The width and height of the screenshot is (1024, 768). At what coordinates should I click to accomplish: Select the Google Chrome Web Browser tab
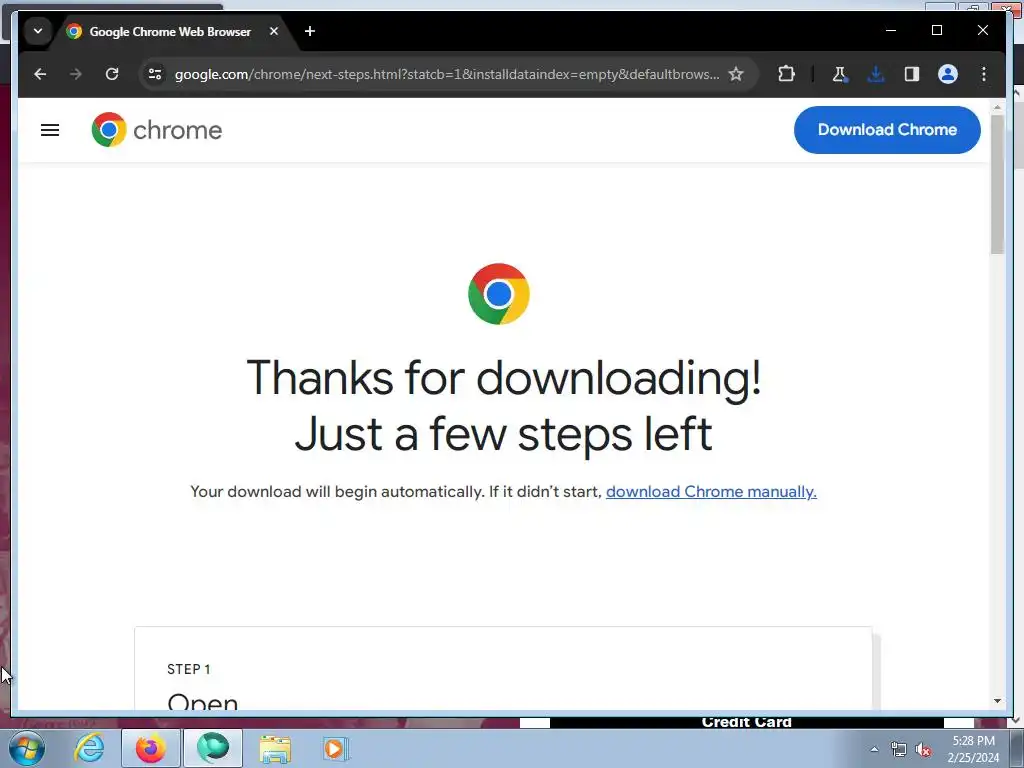tap(170, 31)
